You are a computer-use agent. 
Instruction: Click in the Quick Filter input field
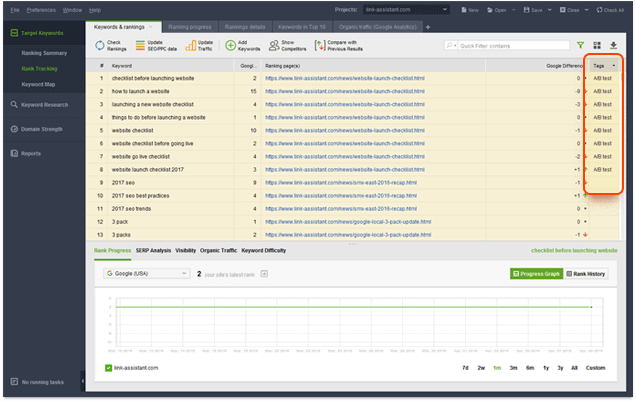coord(514,45)
